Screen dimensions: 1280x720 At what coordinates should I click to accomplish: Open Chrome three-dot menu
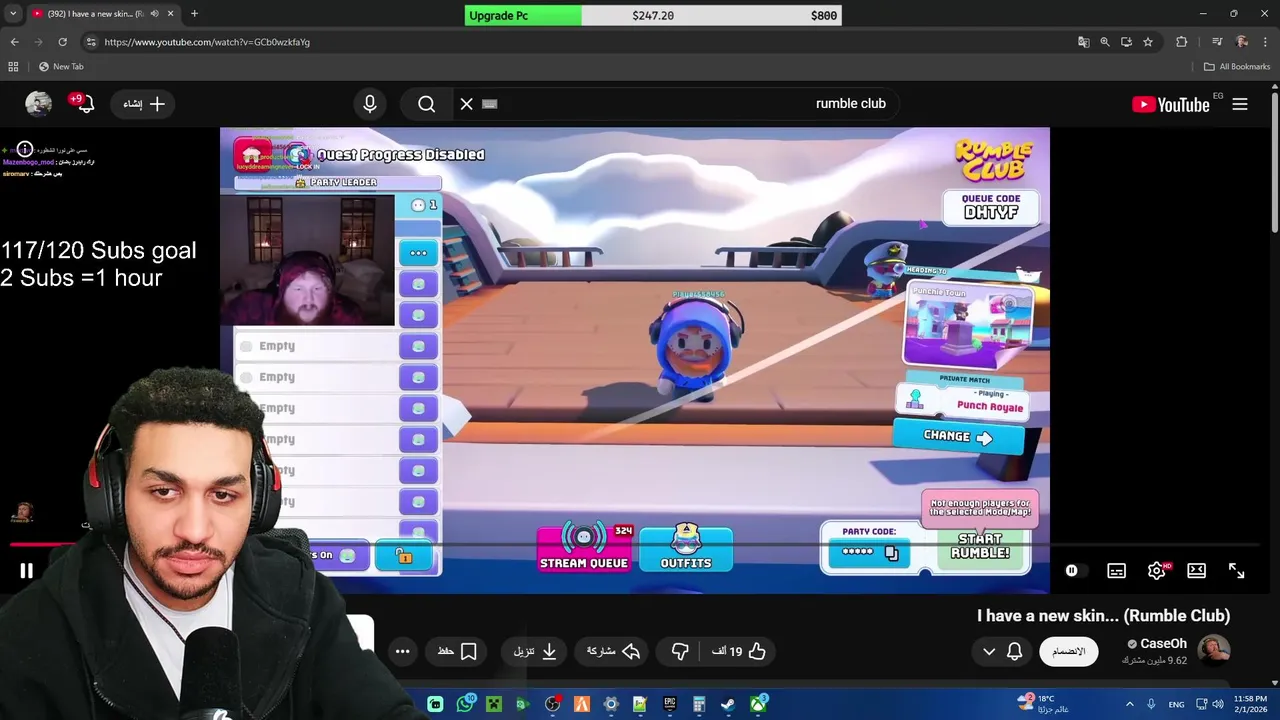tap(1266, 42)
